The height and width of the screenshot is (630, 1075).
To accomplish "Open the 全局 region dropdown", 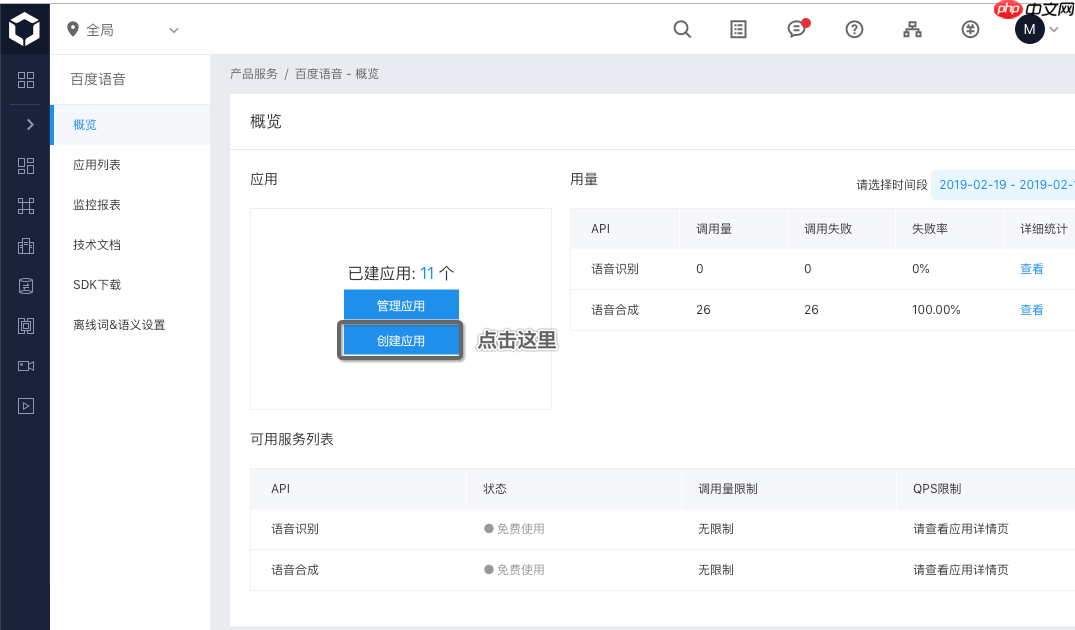I will (120, 29).
